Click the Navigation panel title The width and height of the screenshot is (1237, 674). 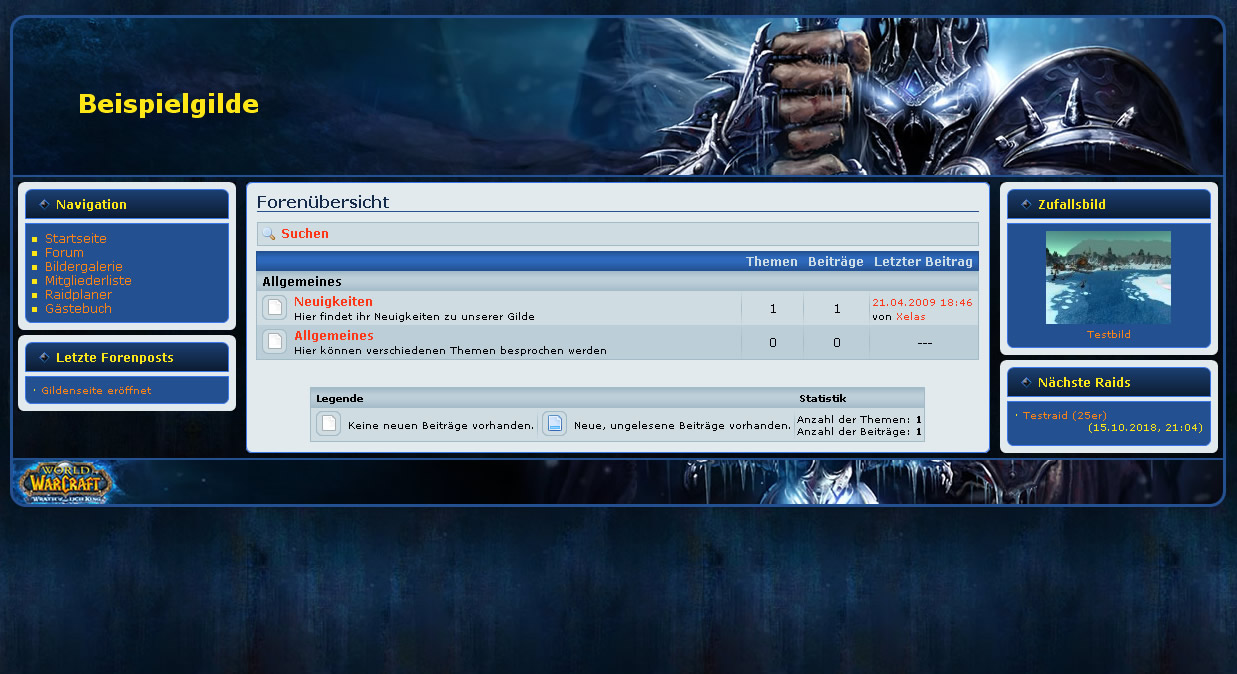pos(91,204)
